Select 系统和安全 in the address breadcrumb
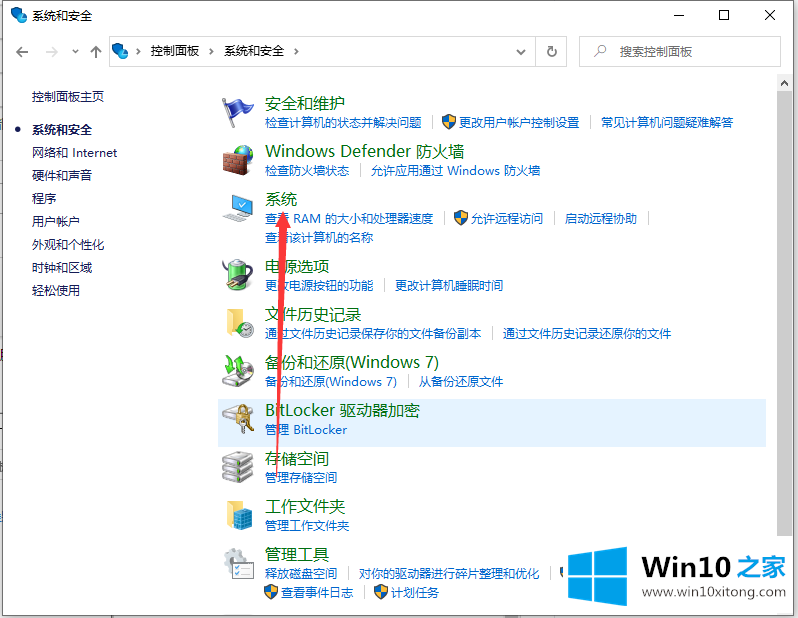Image resolution: width=798 pixels, height=618 pixels. (254, 51)
